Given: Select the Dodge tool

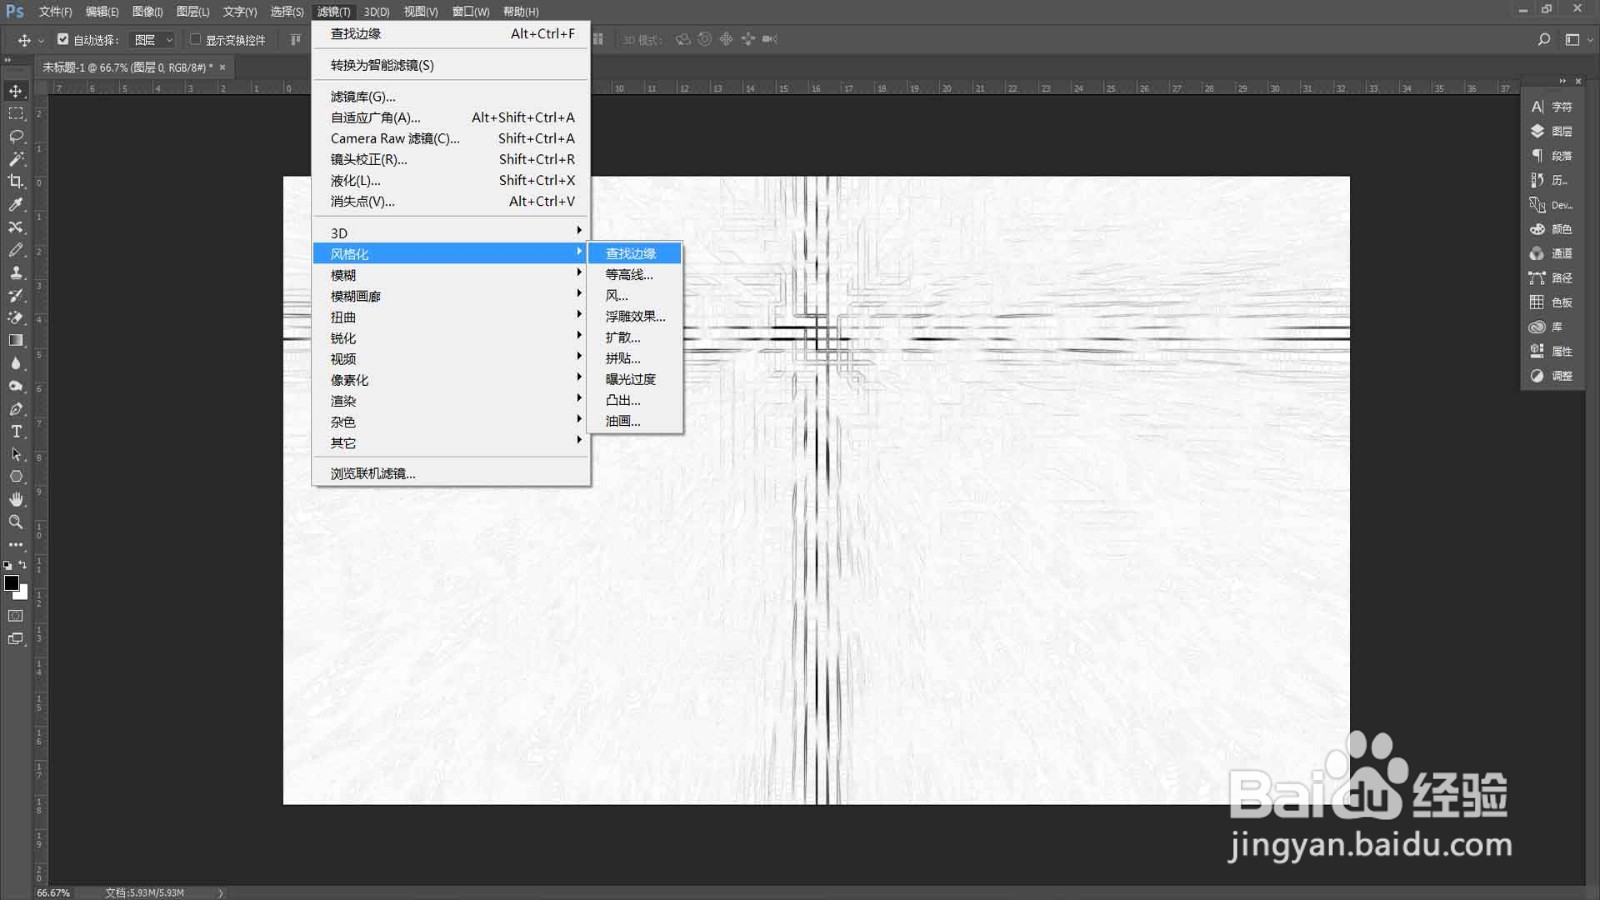Looking at the screenshot, I should coord(16,386).
